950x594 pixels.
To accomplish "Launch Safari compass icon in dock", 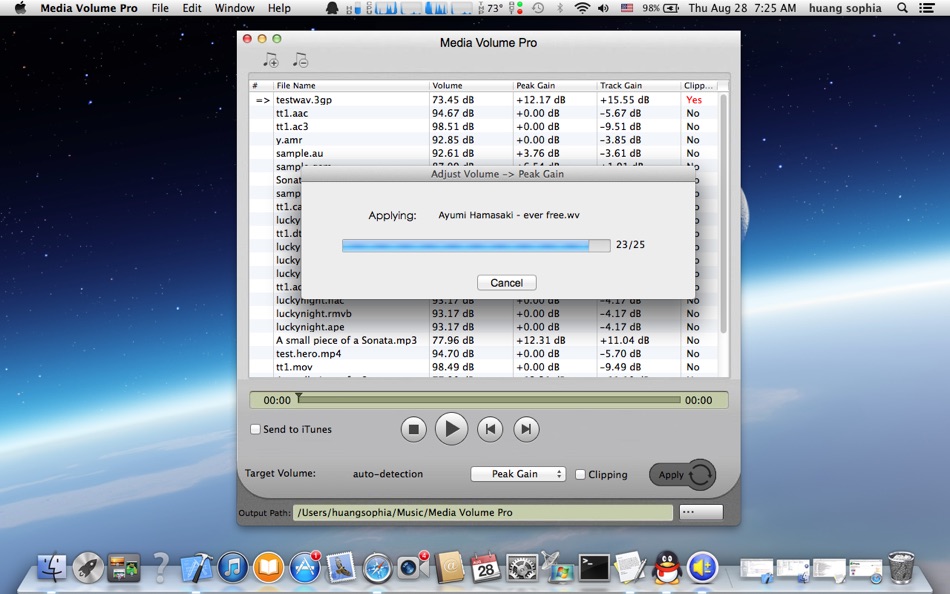I will point(377,567).
